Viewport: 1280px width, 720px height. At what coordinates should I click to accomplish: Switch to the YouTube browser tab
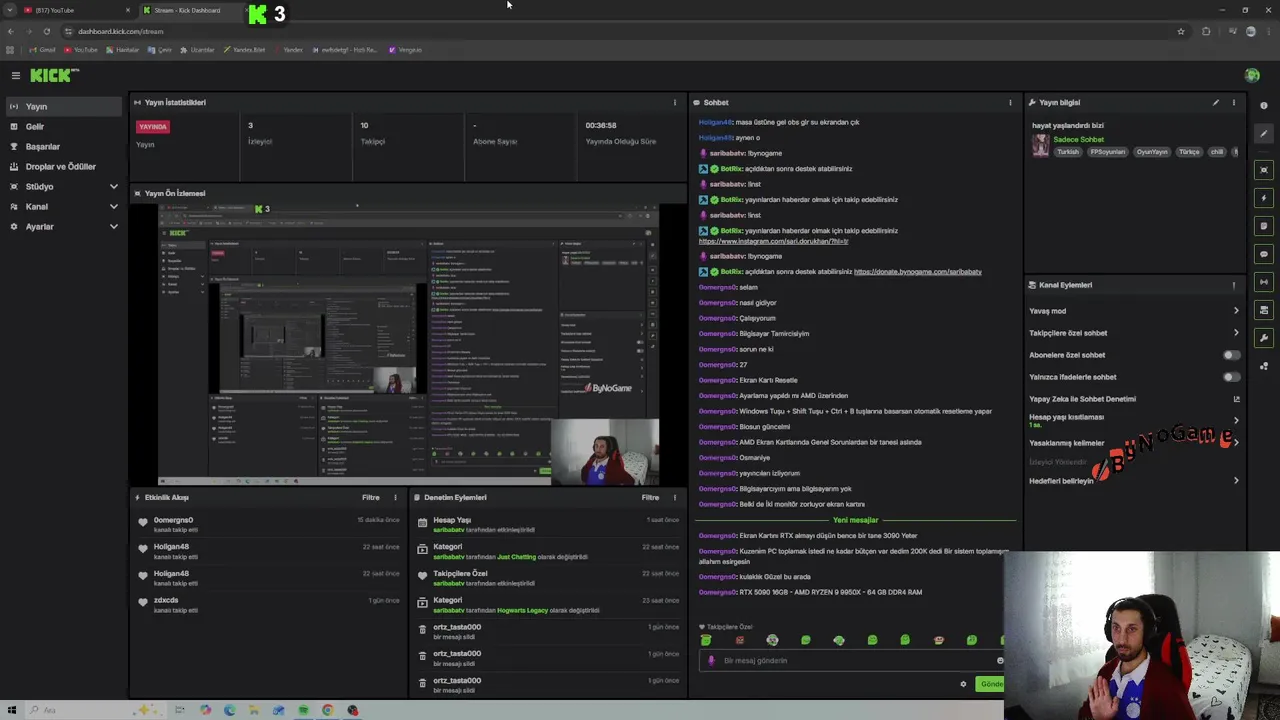point(78,10)
